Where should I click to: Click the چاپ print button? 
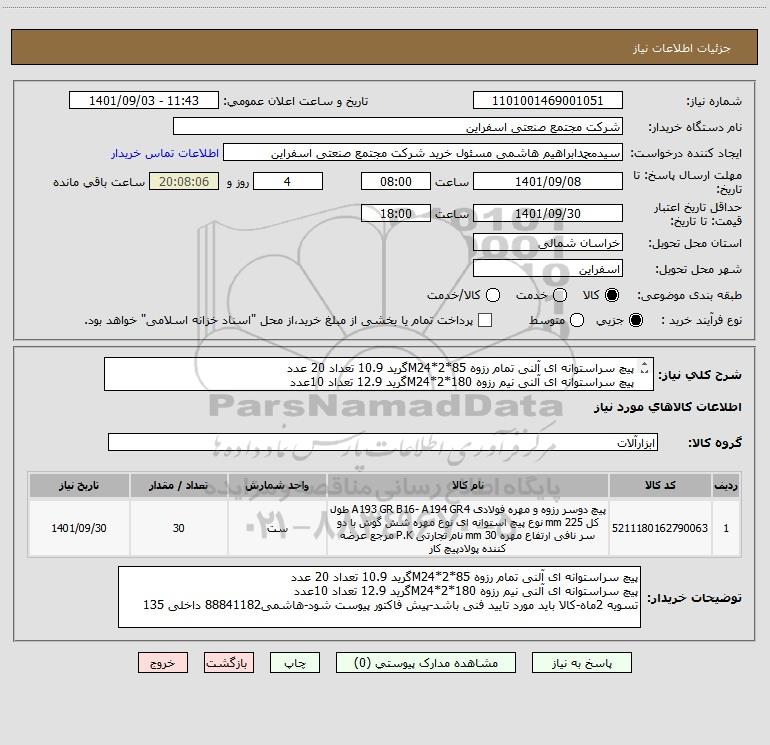click(295, 663)
